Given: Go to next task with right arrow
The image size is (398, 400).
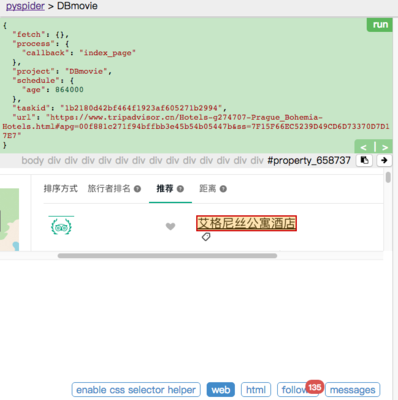Looking at the screenshot, I should click(x=385, y=147).
